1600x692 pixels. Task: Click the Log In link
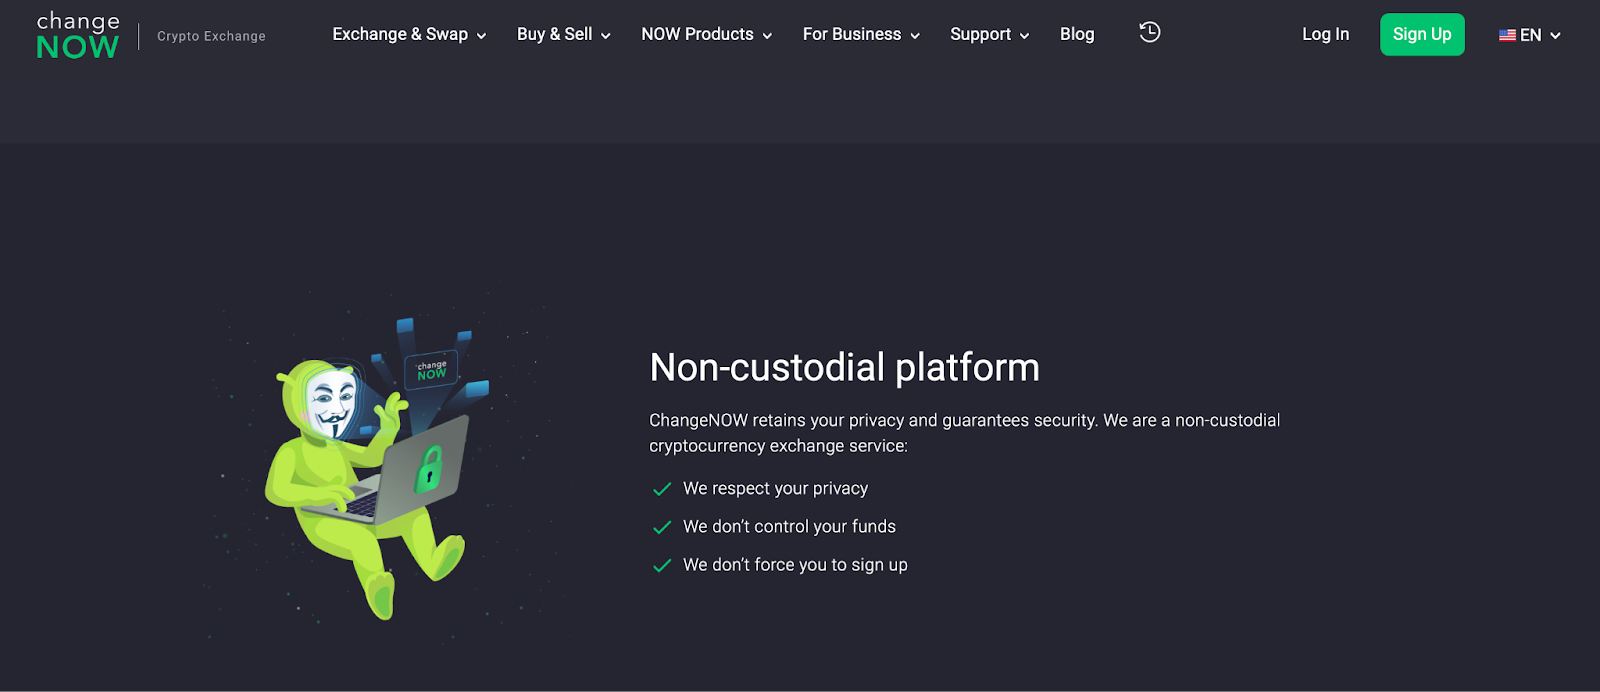click(1325, 34)
